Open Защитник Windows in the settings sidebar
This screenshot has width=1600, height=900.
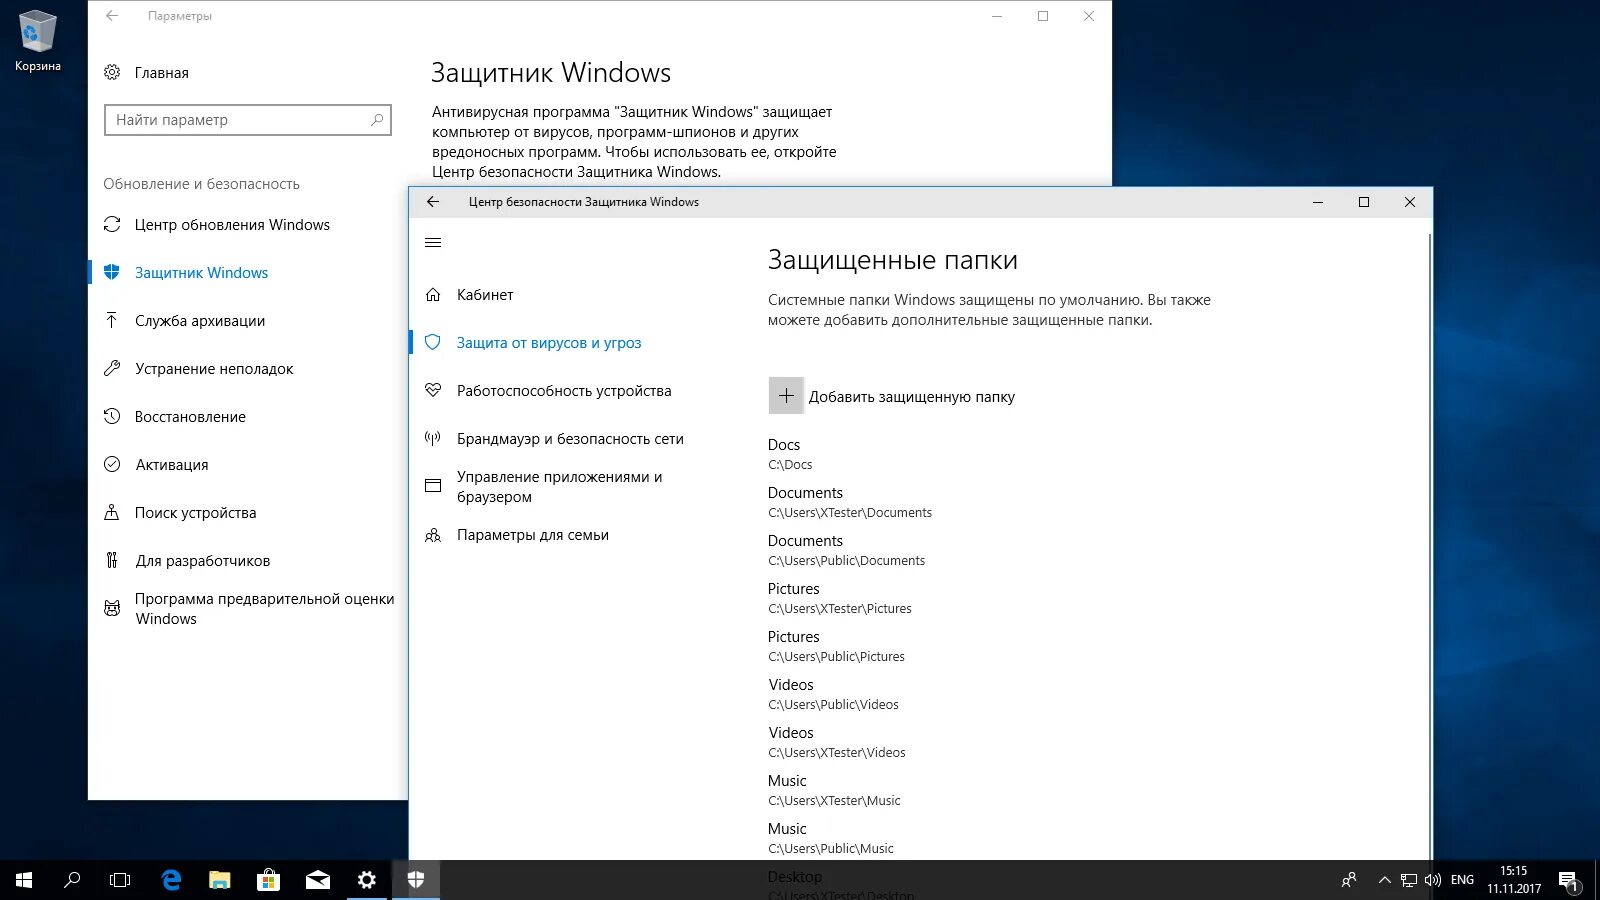pyautogui.click(x=201, y=272)
